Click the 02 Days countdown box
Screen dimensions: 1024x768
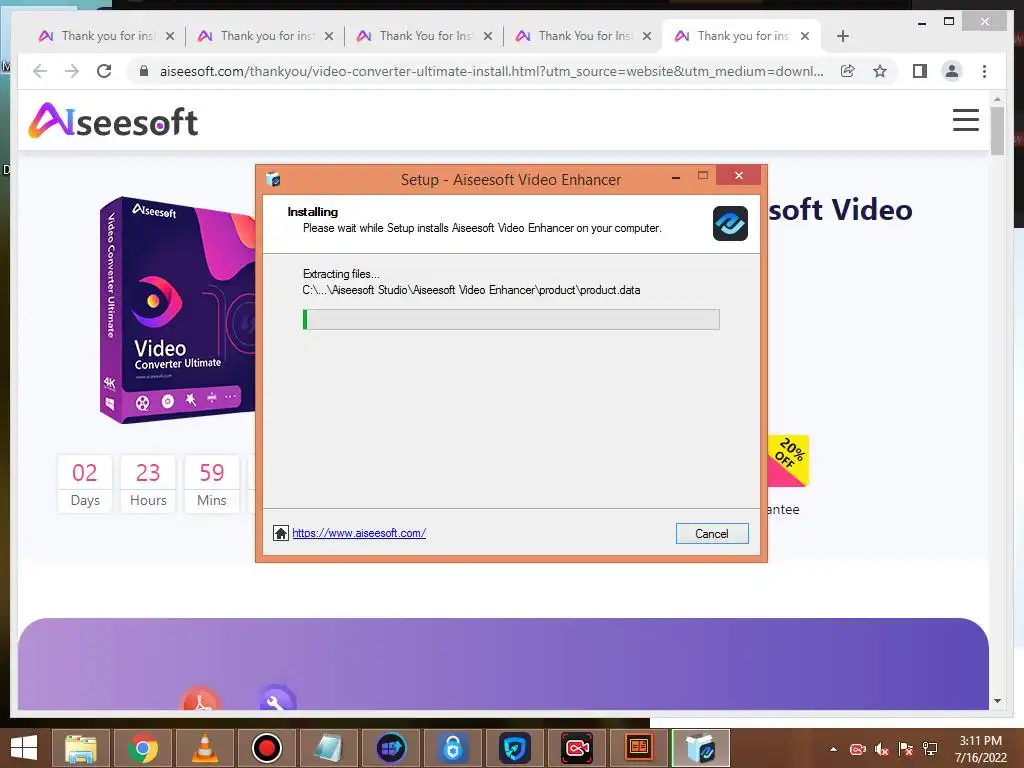tap(85, 484)
